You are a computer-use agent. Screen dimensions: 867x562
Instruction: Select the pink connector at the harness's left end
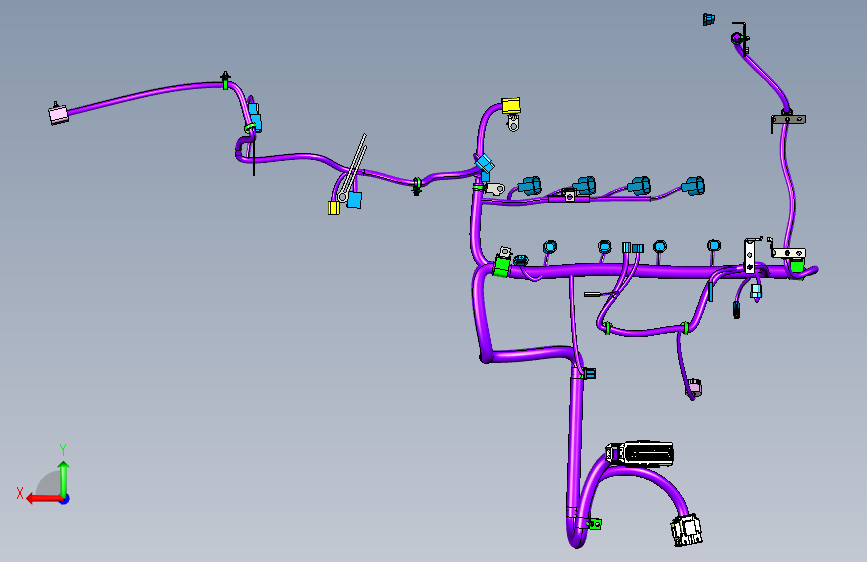click(x=58, y=113)
